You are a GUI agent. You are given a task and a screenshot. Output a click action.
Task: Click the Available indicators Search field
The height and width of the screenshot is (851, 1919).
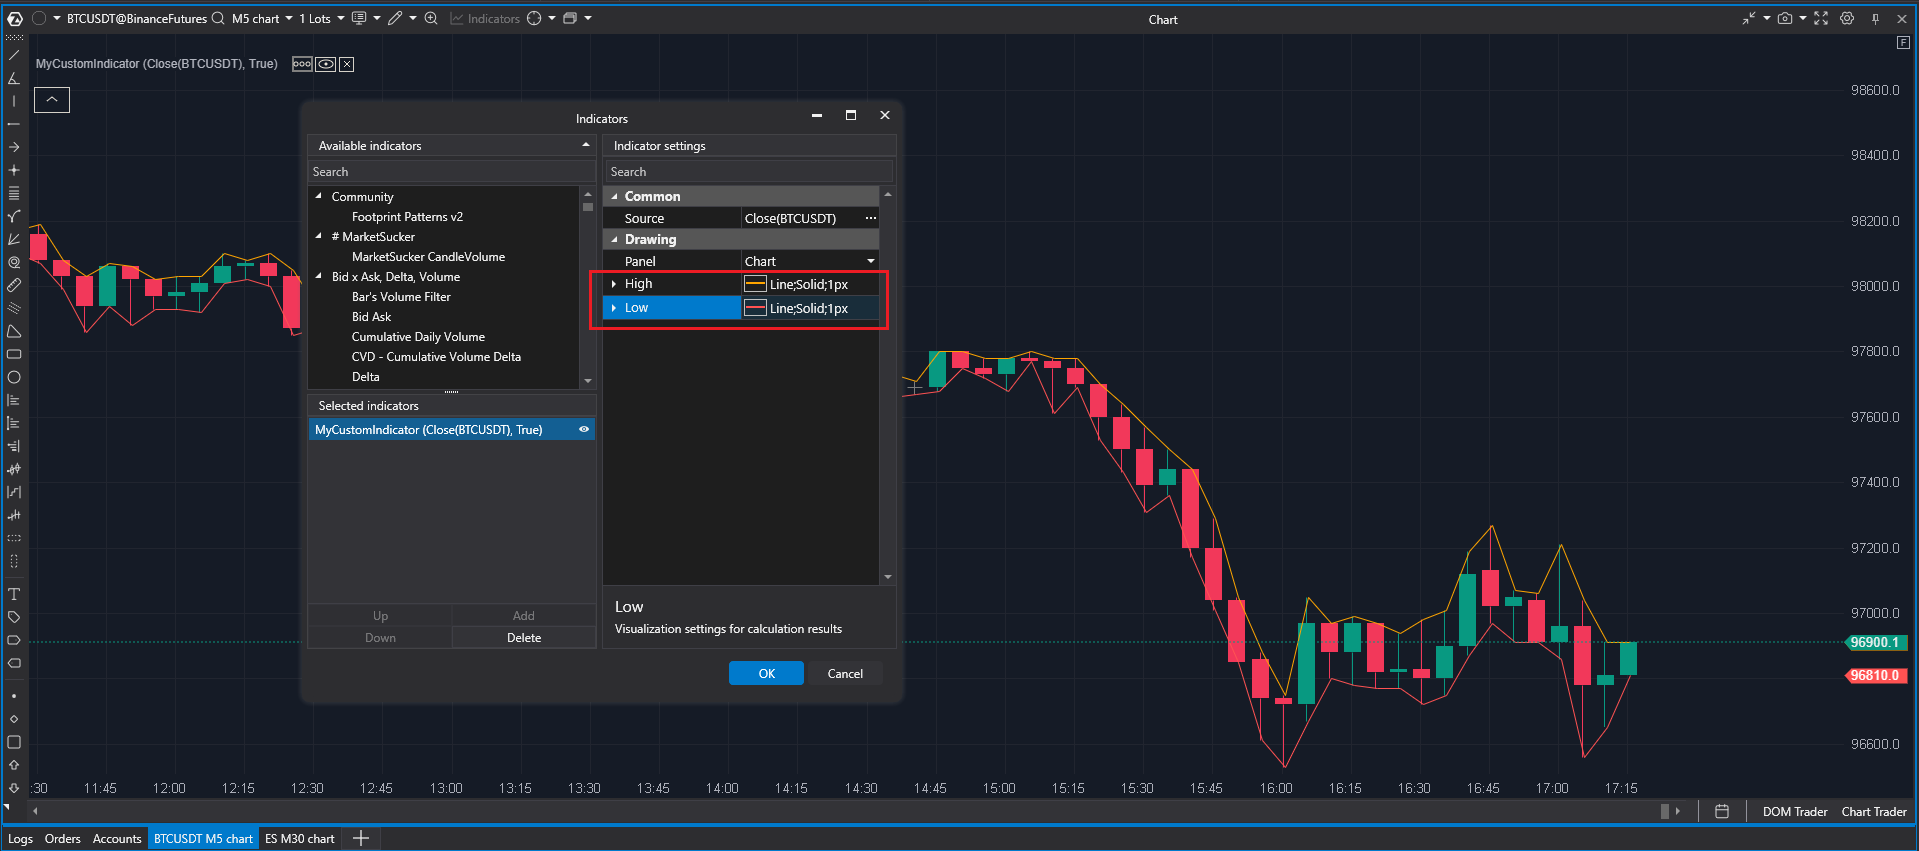pos(451,171)
